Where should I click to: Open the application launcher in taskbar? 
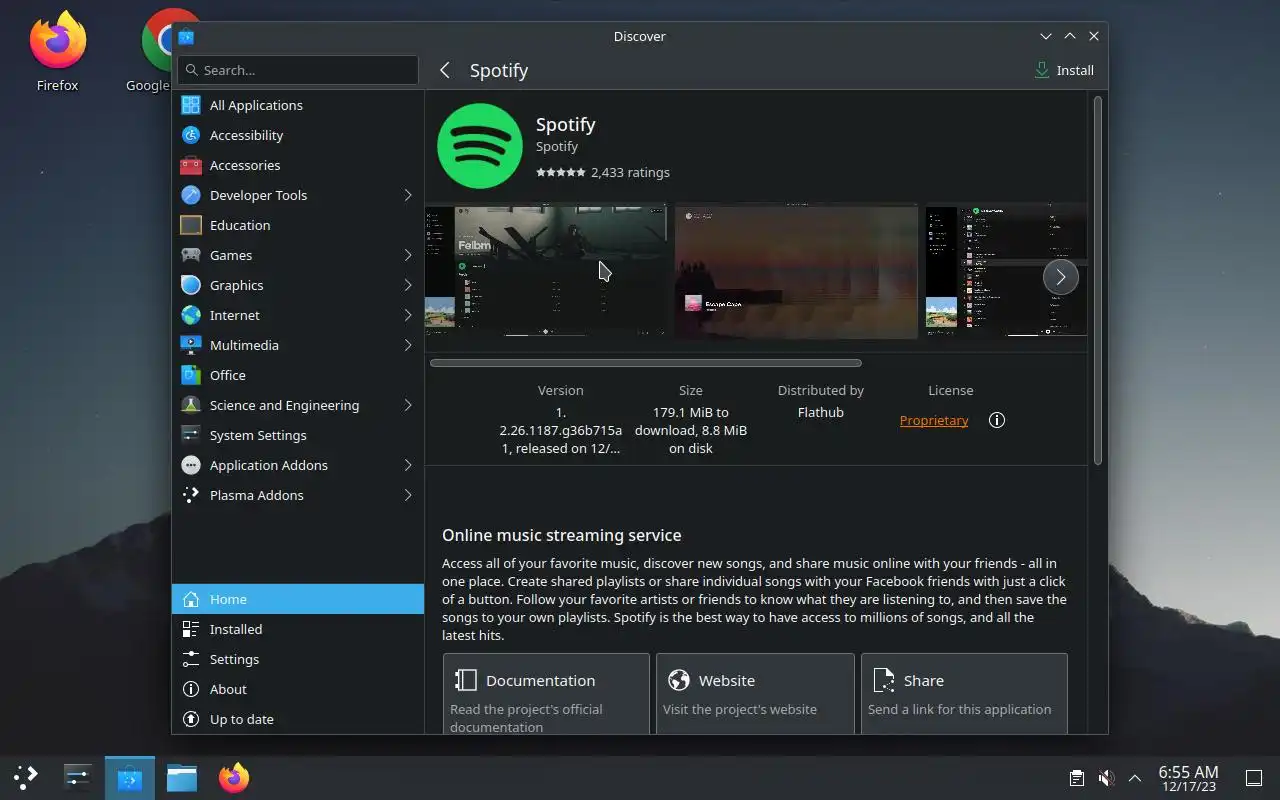(26, 777)
